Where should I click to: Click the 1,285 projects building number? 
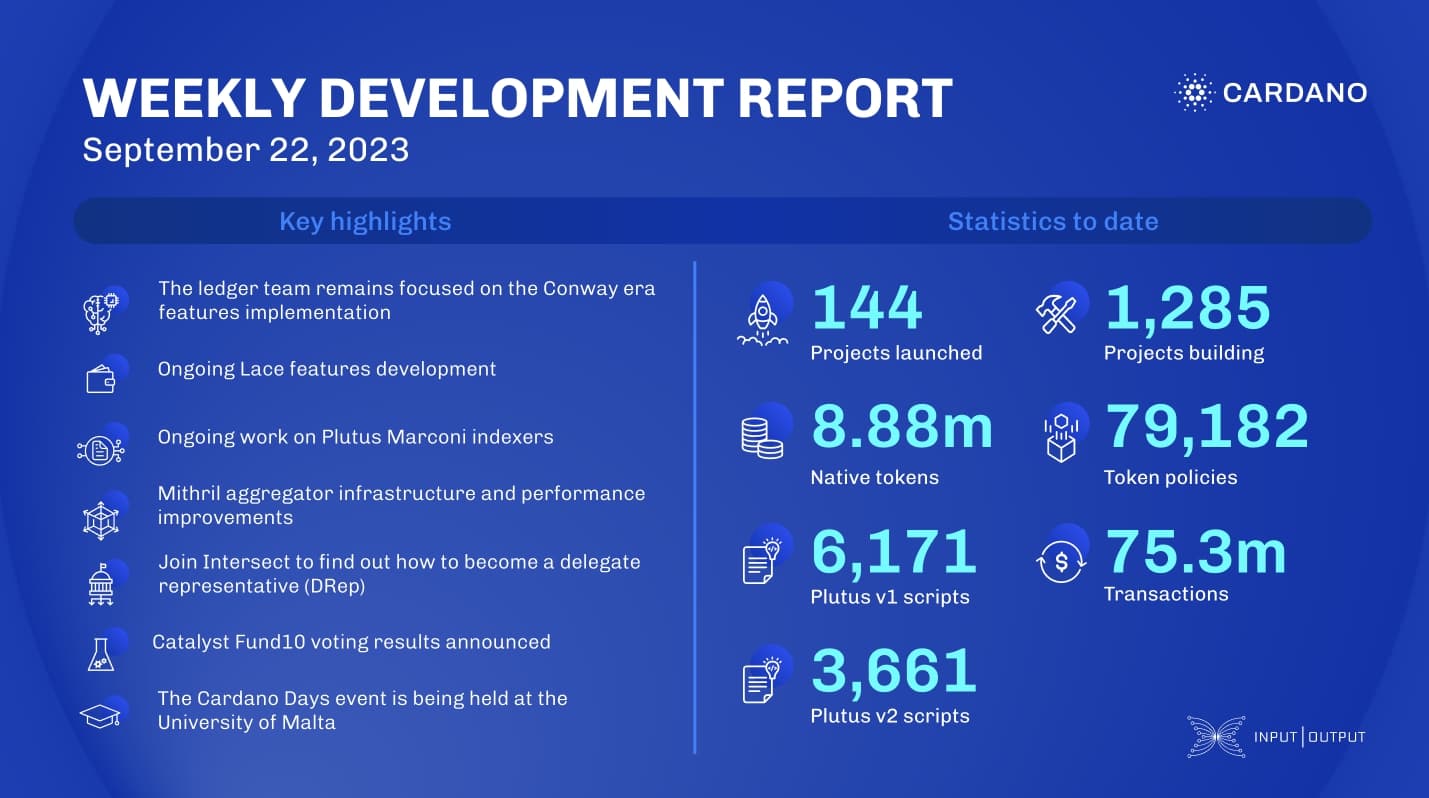1187,308
